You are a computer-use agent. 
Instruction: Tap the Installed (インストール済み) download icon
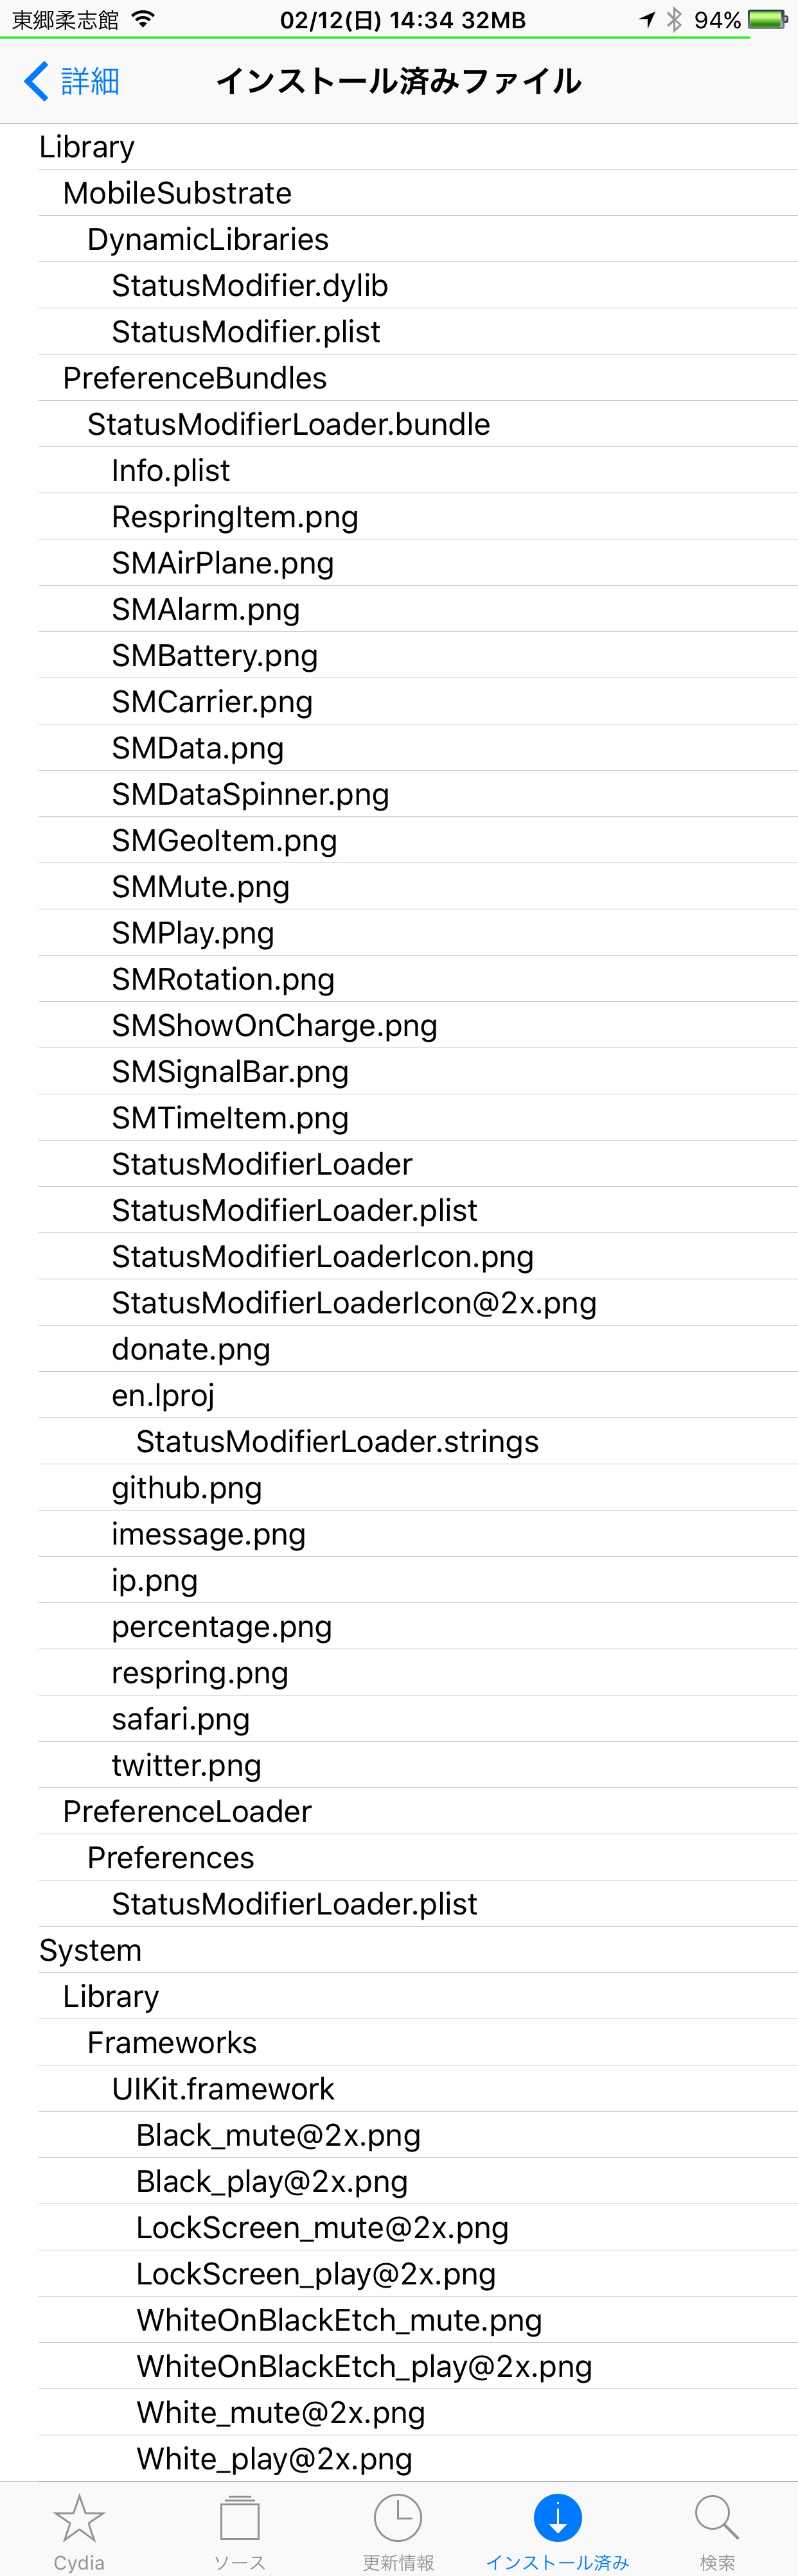coord(558,2517)
